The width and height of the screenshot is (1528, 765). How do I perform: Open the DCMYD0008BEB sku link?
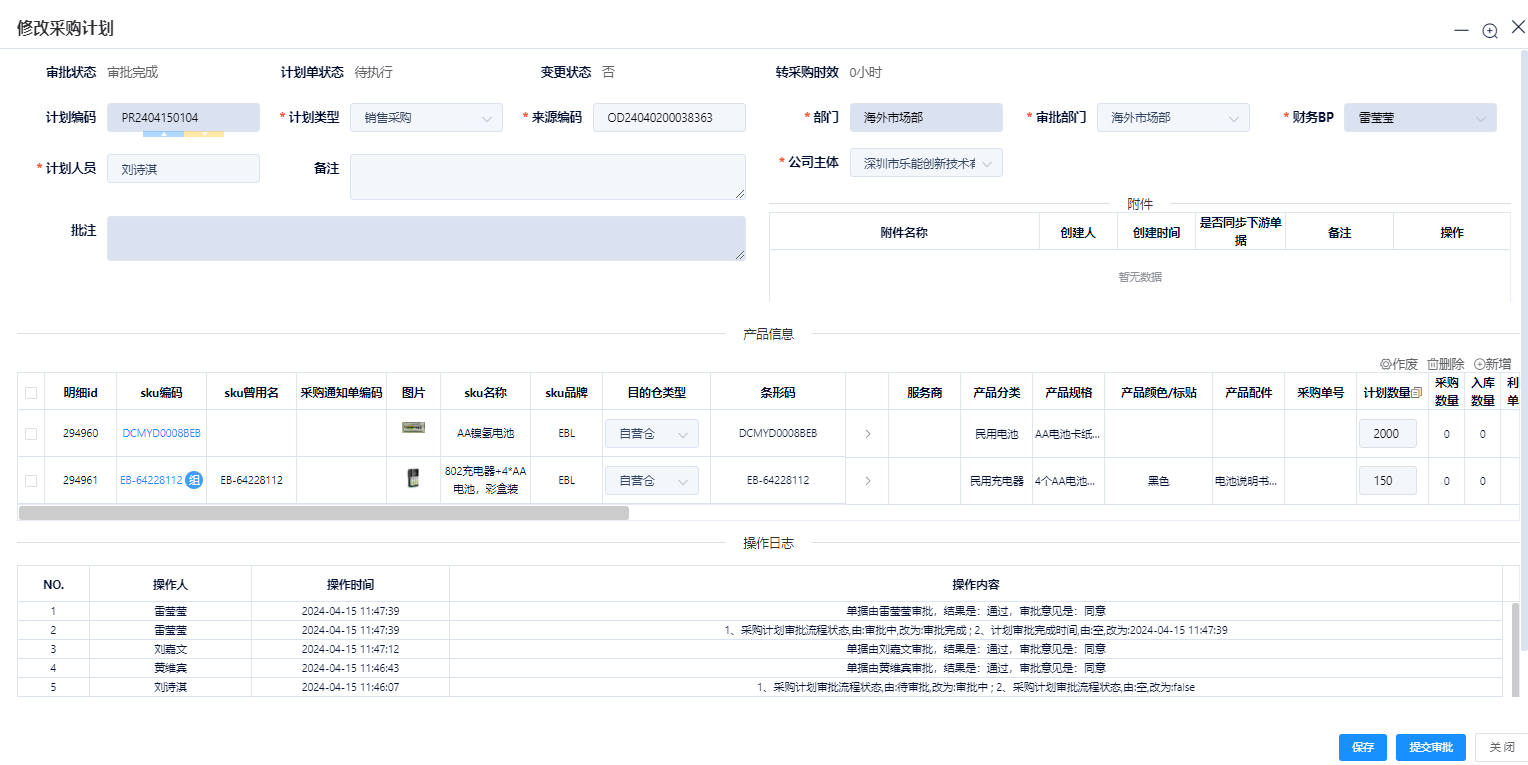160,433
